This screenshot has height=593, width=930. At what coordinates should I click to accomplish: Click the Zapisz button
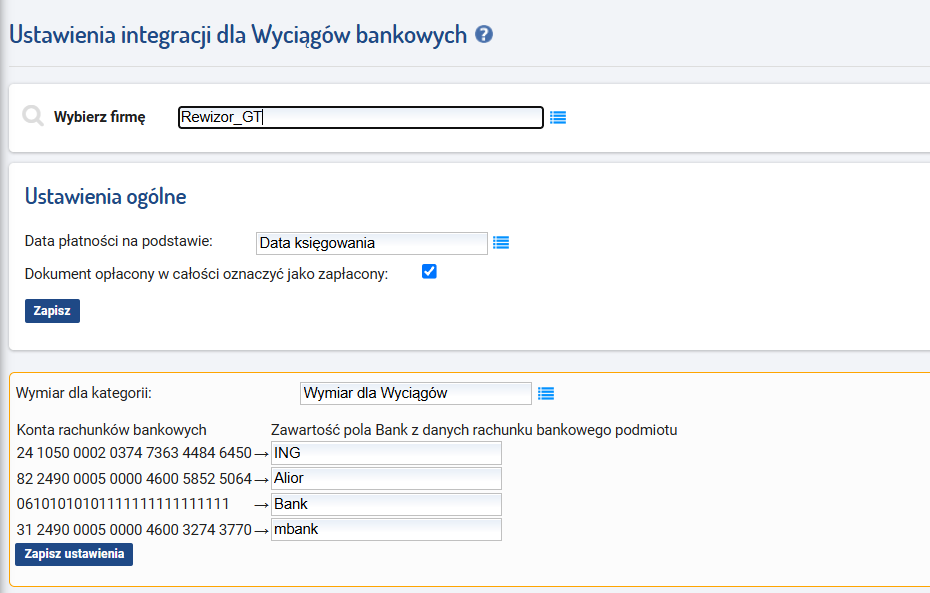[x=52, y=311]
